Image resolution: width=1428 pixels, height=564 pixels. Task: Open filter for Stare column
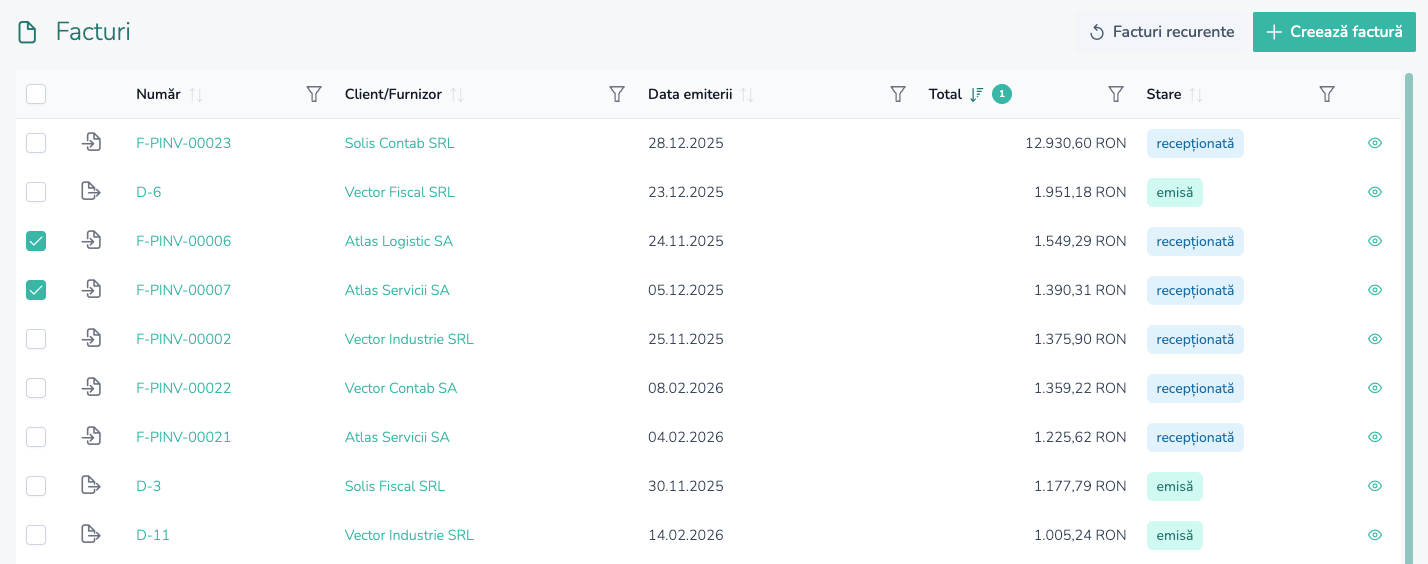click(x=1327, y=94)
